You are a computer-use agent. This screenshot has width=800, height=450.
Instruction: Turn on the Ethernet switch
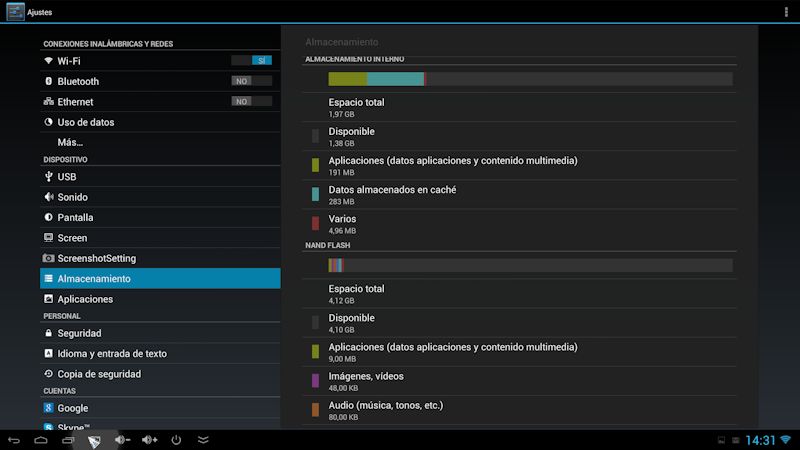(x=252, y=102)
